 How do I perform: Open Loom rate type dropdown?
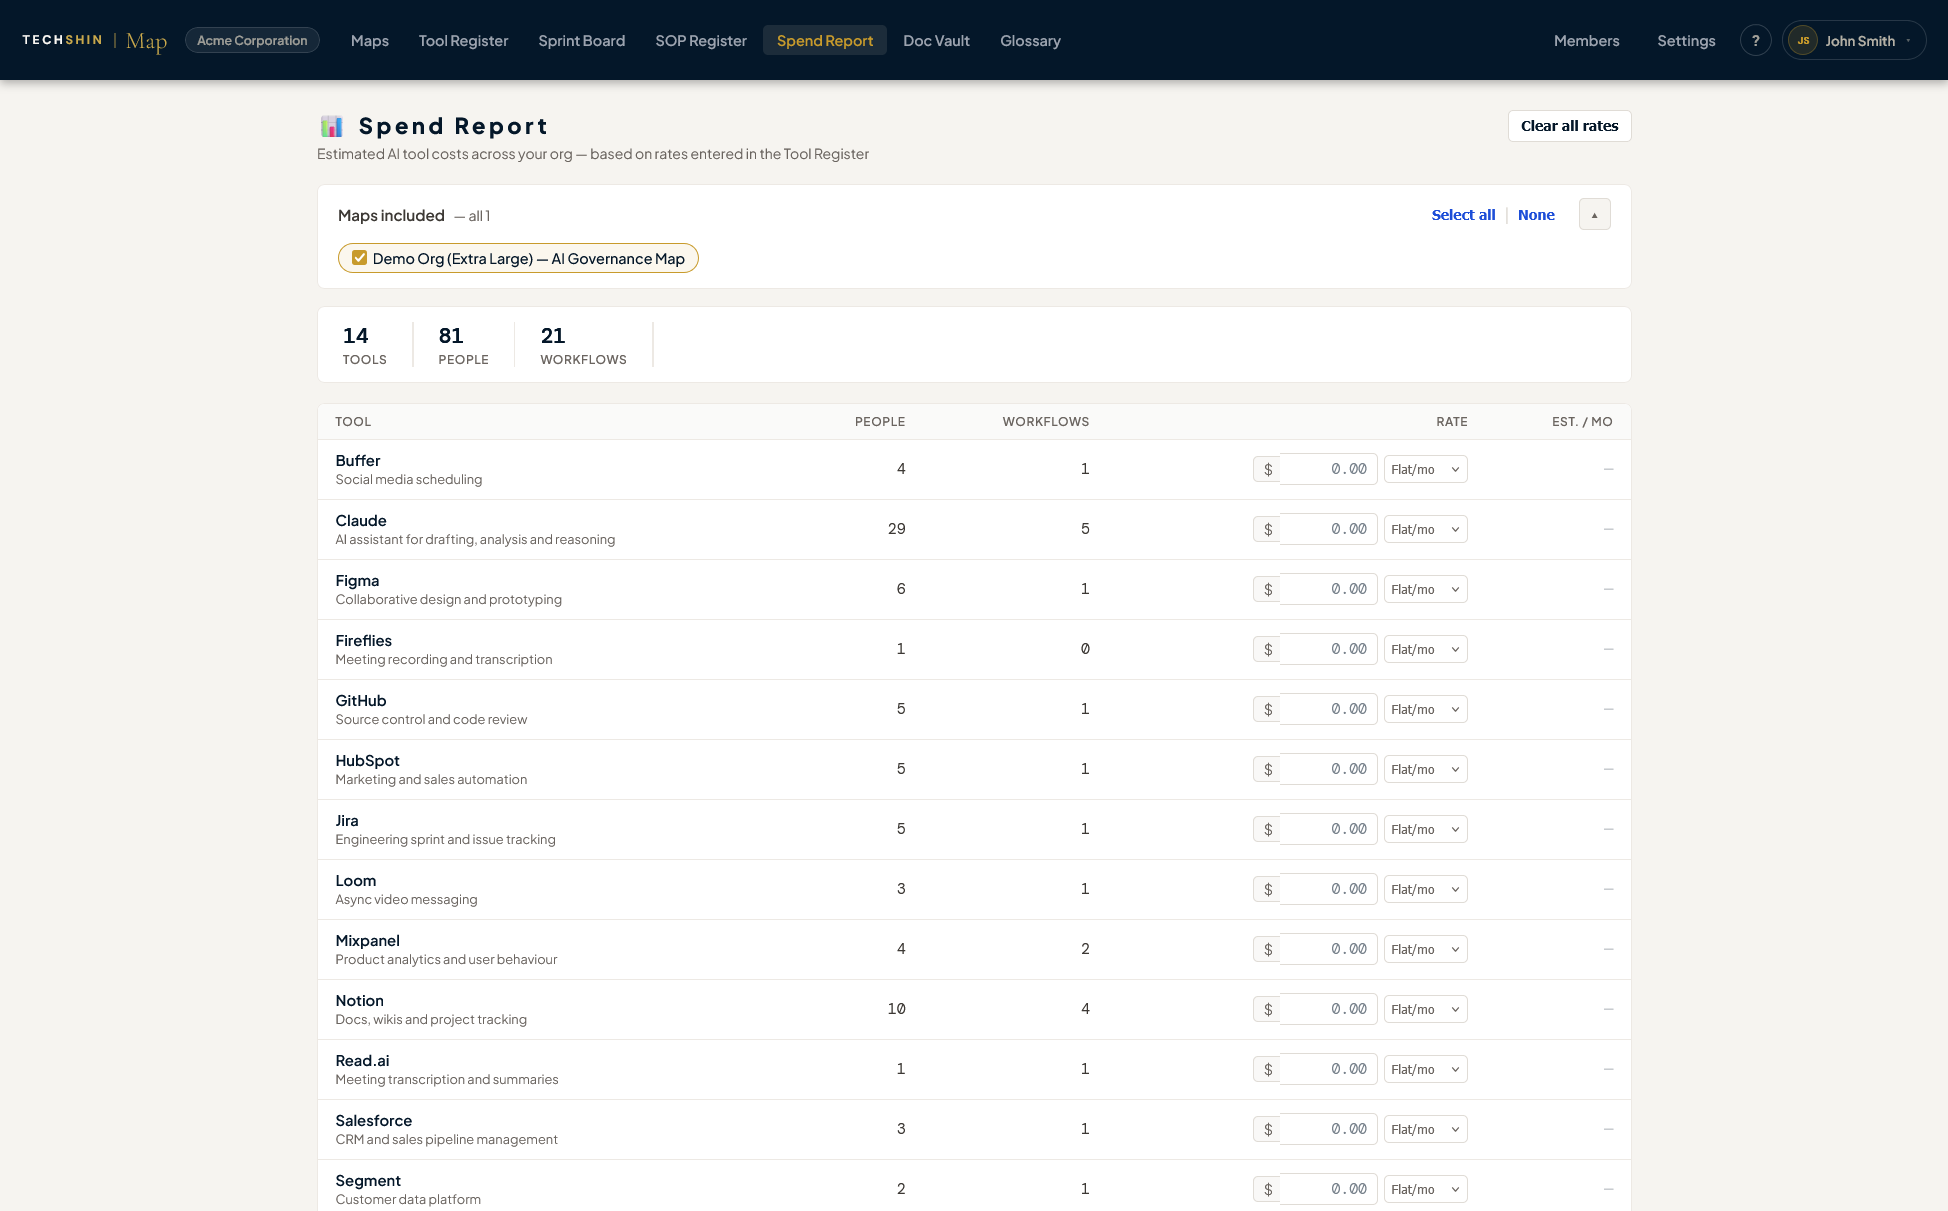[1425, 889]
